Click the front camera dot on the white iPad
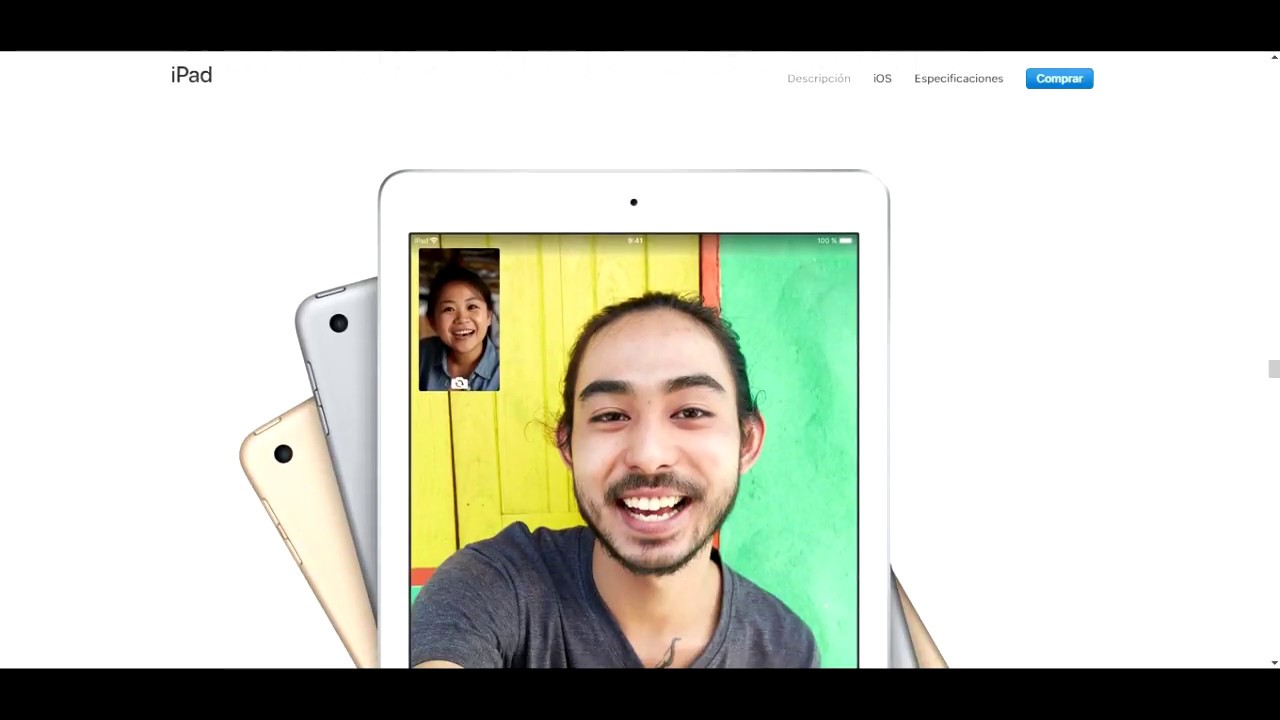Screen dimensions: 1280x720 coord(633,202)
